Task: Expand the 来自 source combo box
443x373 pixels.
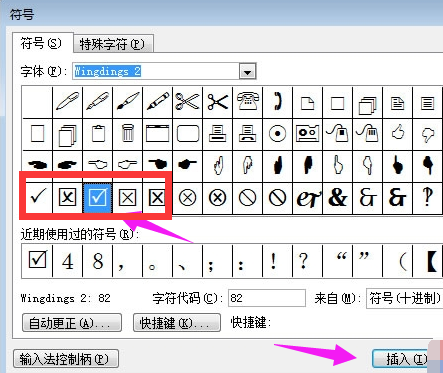Action: coord(404,298)
